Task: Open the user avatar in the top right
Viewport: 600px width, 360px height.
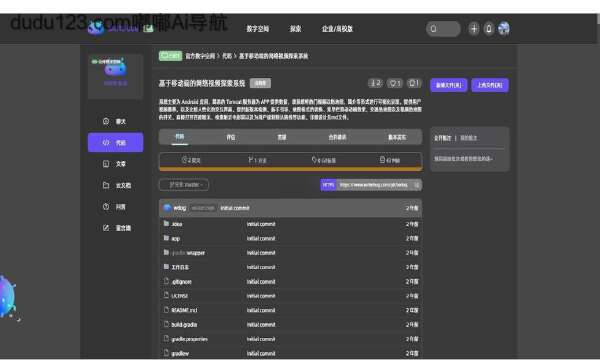Action: [x=504, y=29]
